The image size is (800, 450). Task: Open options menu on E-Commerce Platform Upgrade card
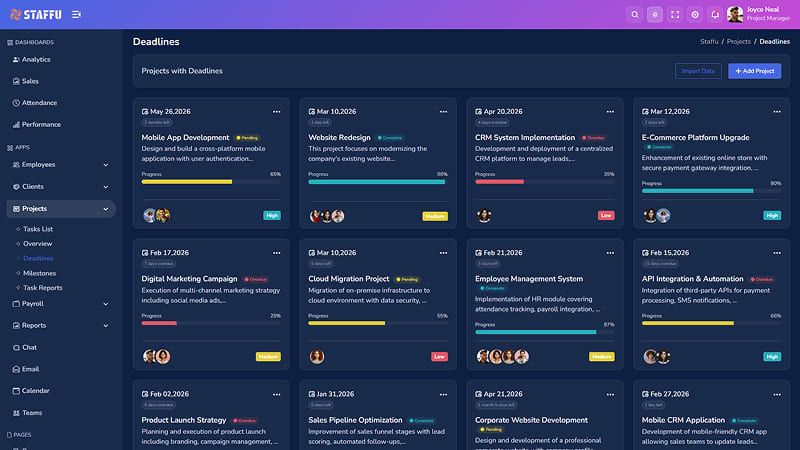click(777, 112)
